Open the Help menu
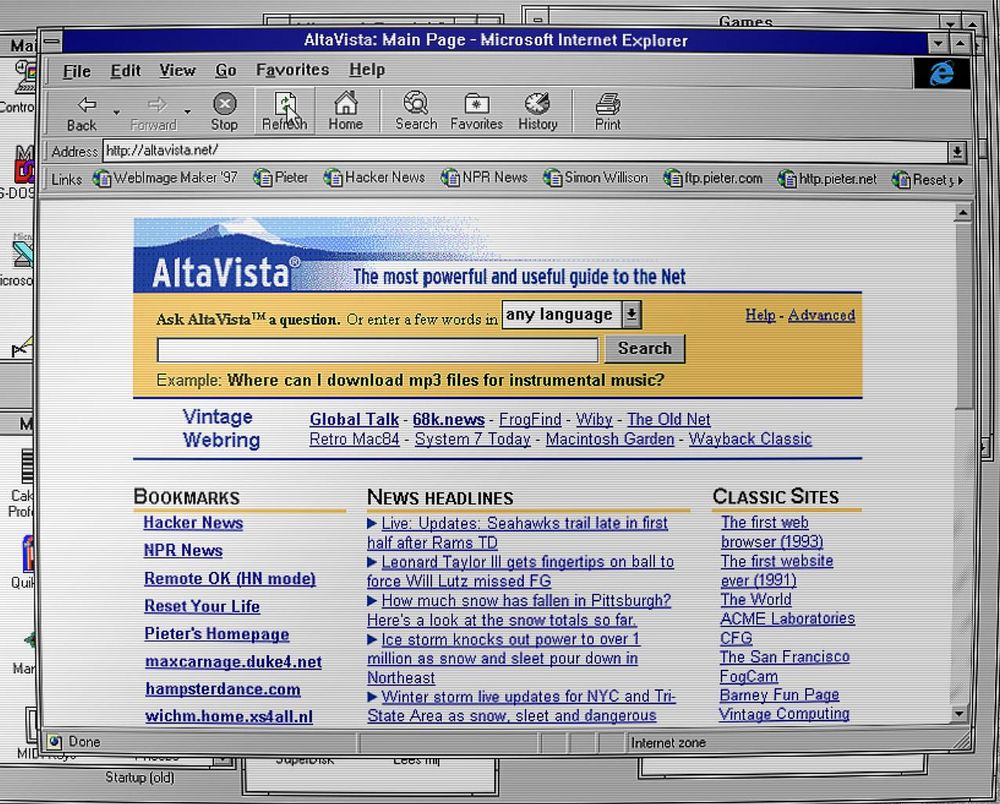The height and width of the screenshot is (804, 1000). pyautogui.click(x=367, y=69)
